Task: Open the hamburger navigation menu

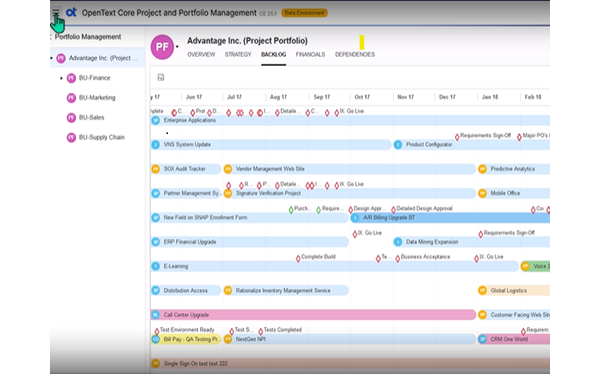Action: (x=56, y=13)
